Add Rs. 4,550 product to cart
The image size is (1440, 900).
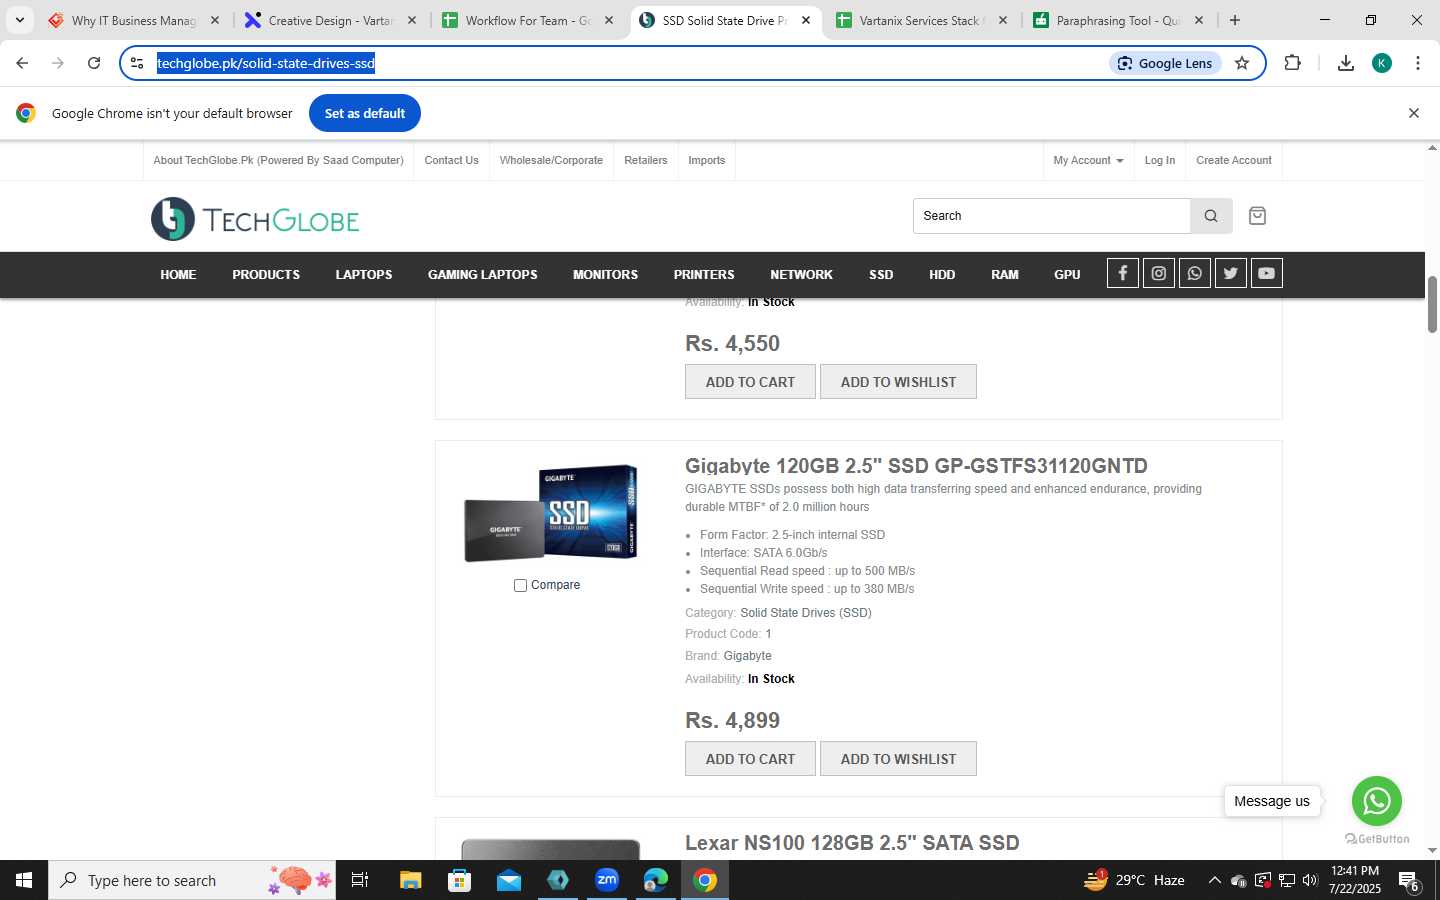pos(750,382)
